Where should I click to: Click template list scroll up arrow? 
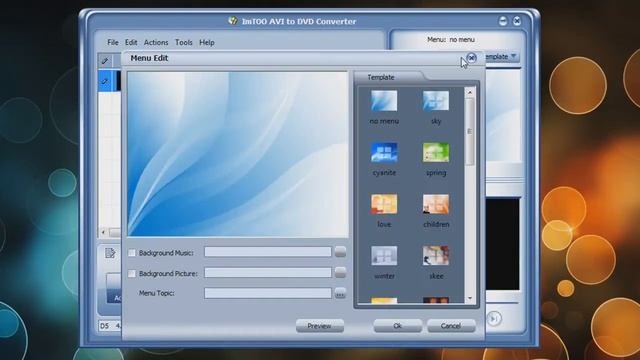click(x=469, y=93)
